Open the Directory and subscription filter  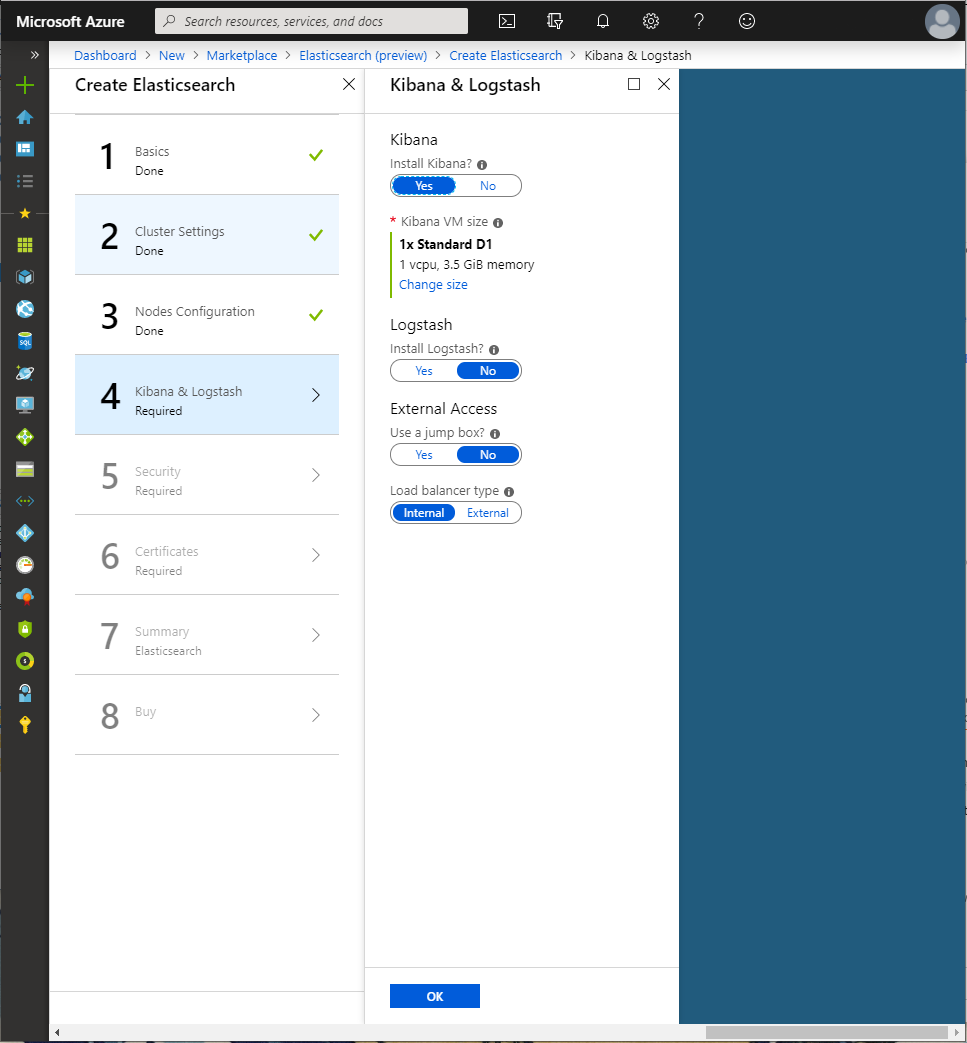[x=554, y=20]
